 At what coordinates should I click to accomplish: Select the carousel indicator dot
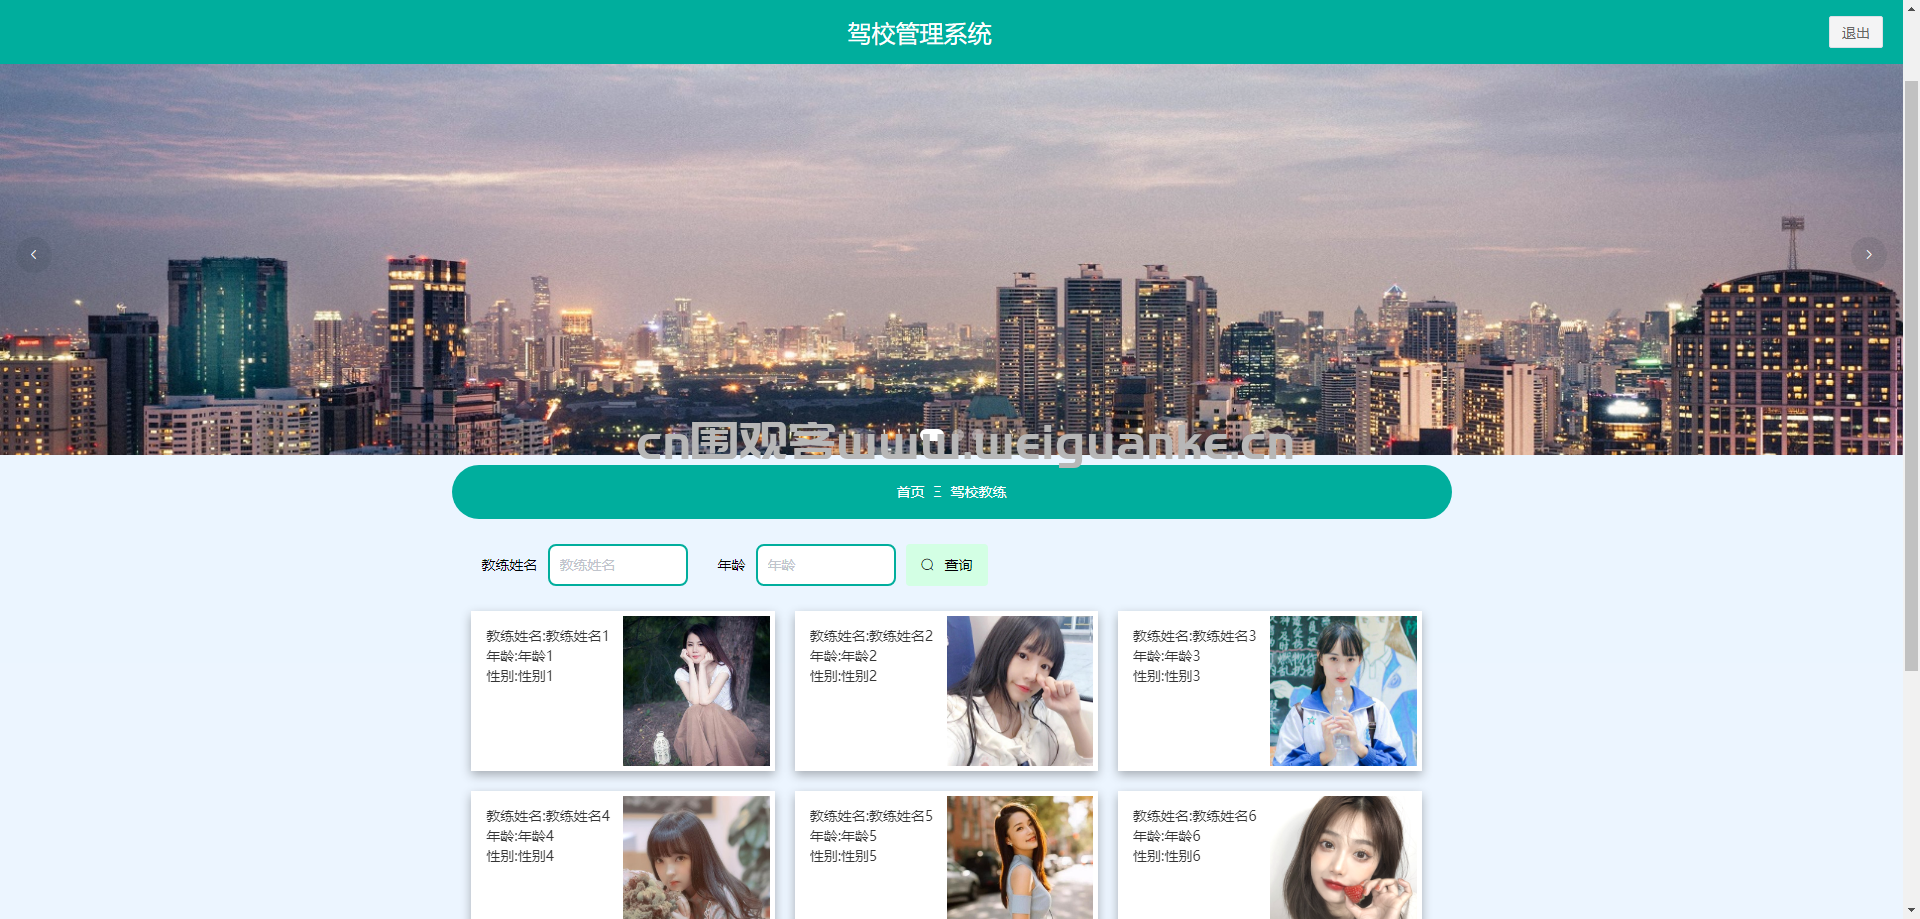(932, 434)
